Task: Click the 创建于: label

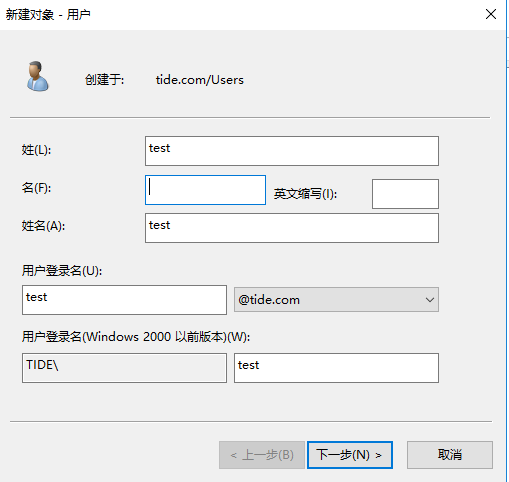Action: pyautogui.click(x=104, y=80)
